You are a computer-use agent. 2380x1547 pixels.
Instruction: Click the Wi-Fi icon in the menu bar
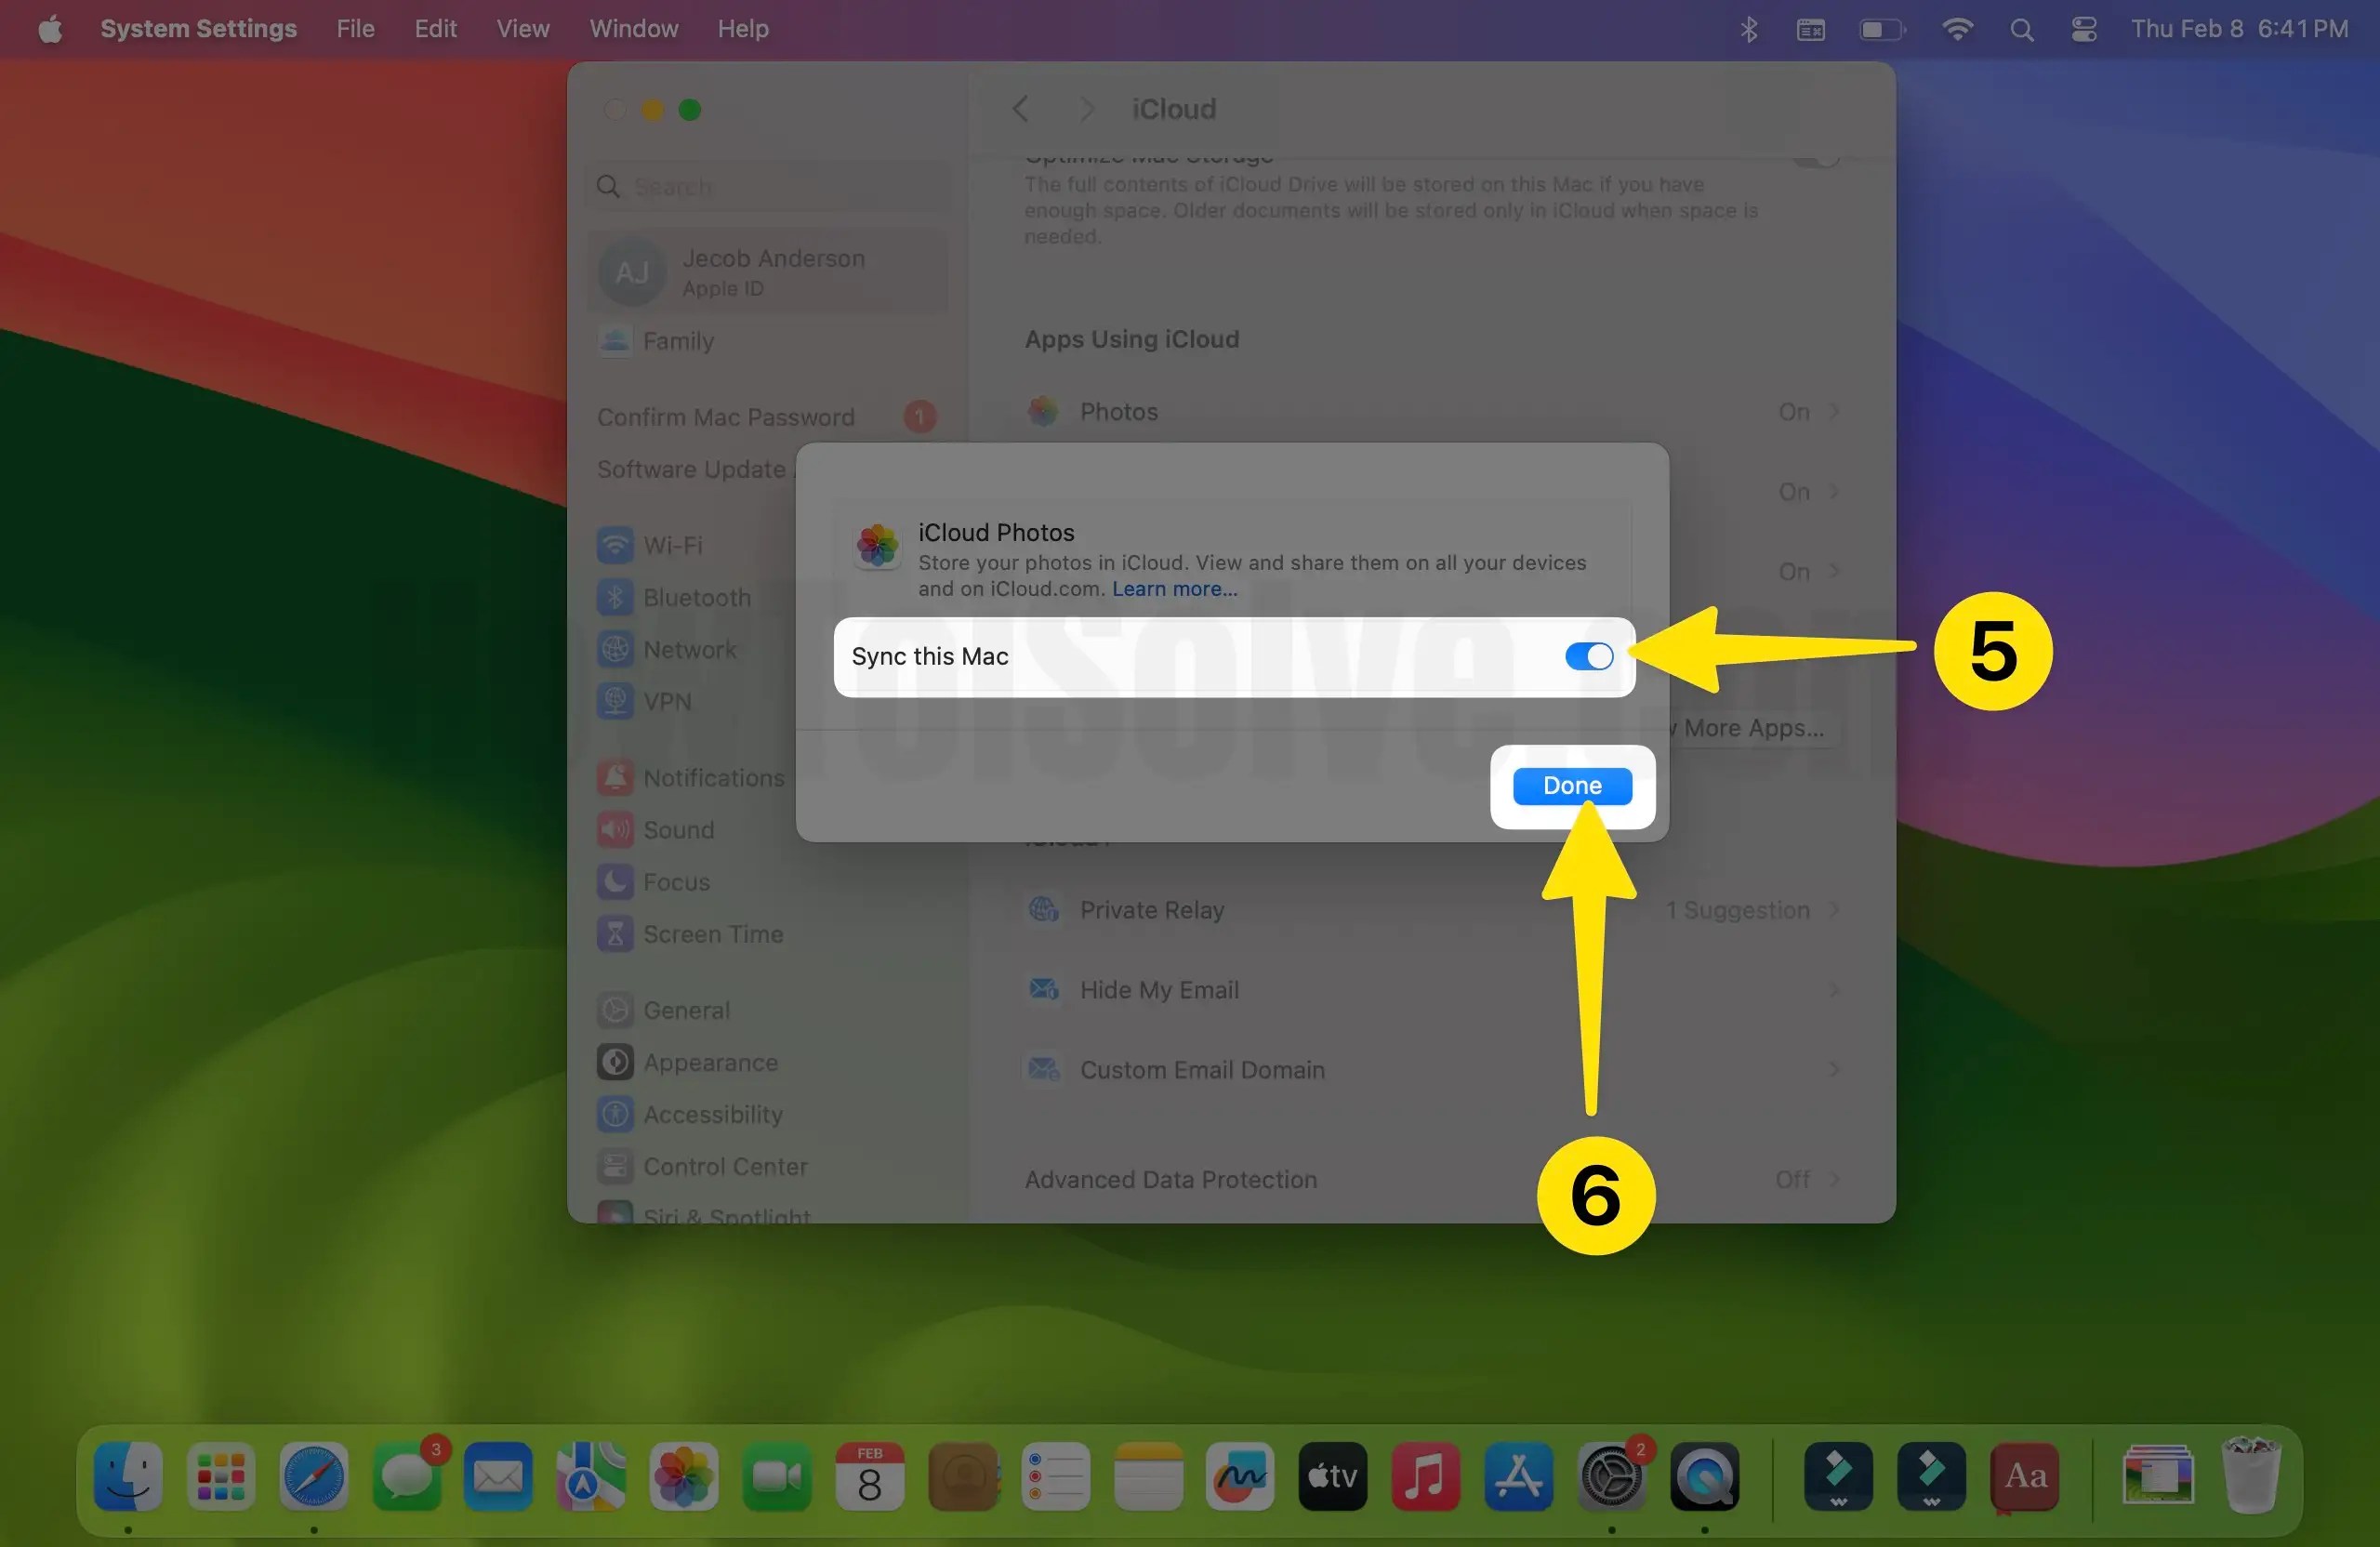tap(1957, 28)
